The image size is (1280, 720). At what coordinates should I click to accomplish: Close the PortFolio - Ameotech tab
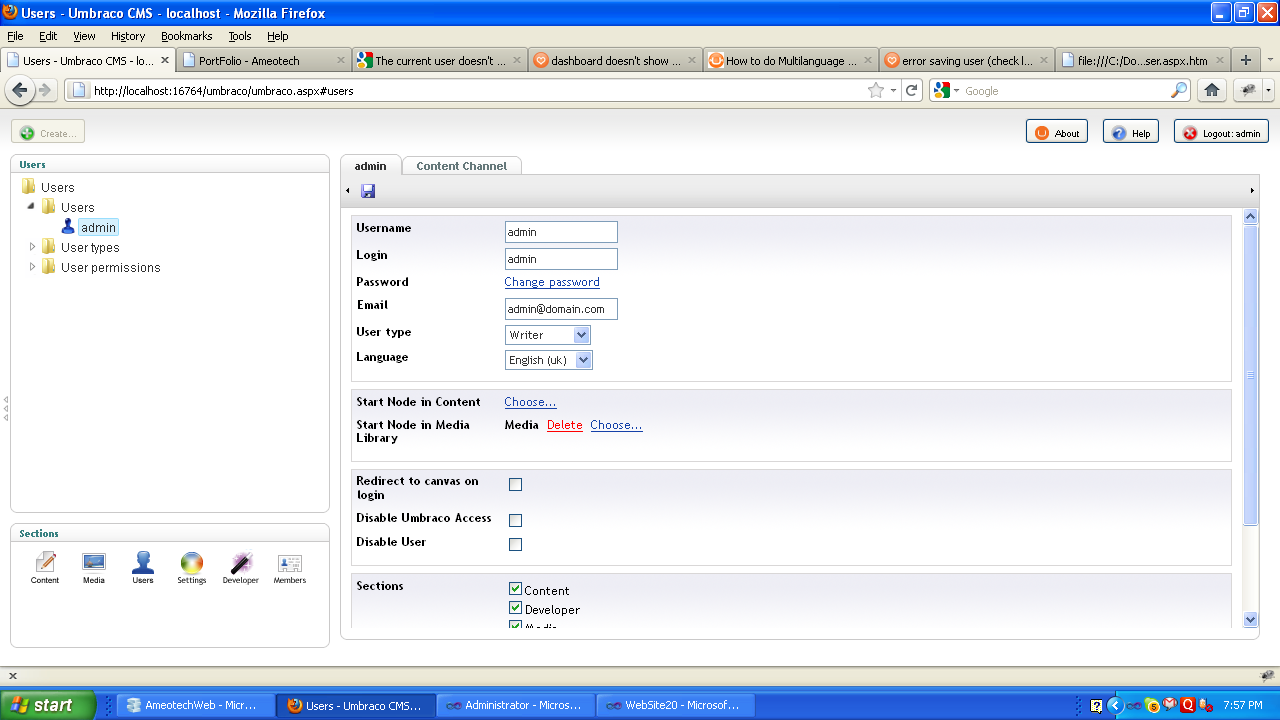[341, 61]
